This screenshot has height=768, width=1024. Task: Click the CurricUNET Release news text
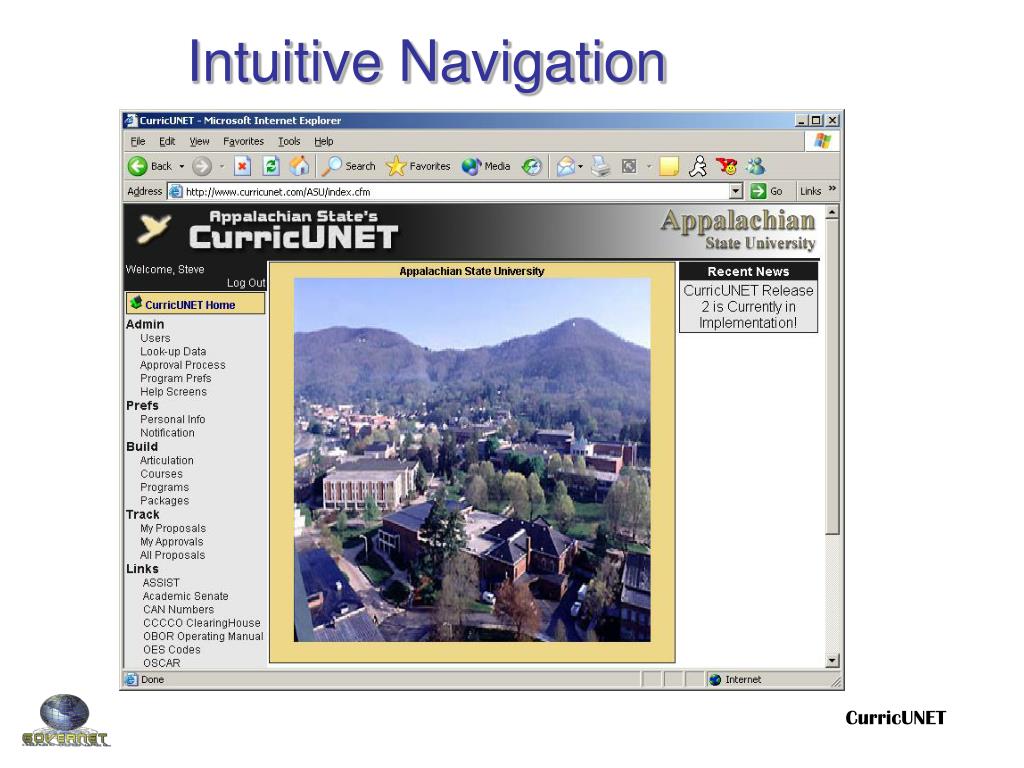click(x=748, y=306)
